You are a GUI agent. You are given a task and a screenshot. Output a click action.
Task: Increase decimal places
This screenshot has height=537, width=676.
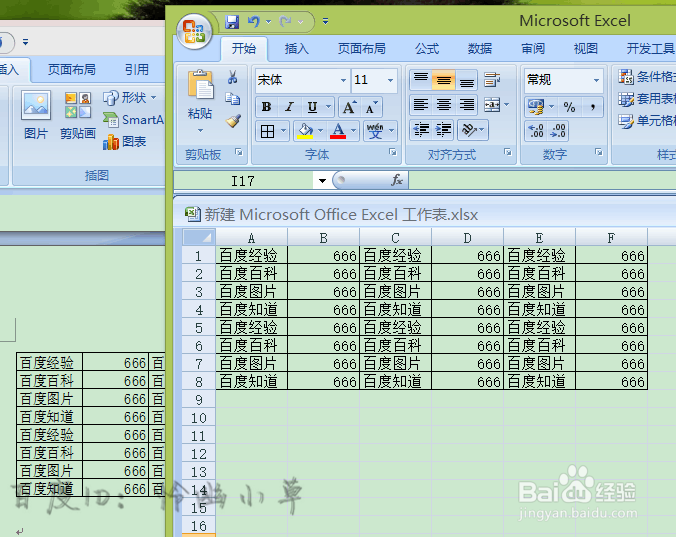click(x=535, y=131)
